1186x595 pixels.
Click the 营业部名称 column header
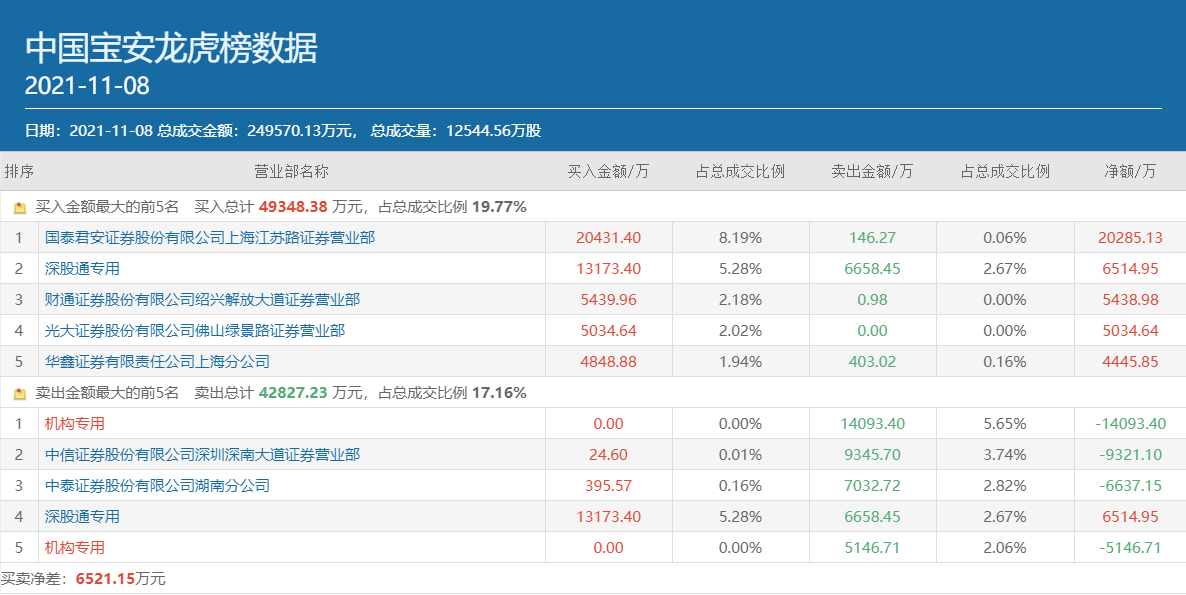click(291, 171)
